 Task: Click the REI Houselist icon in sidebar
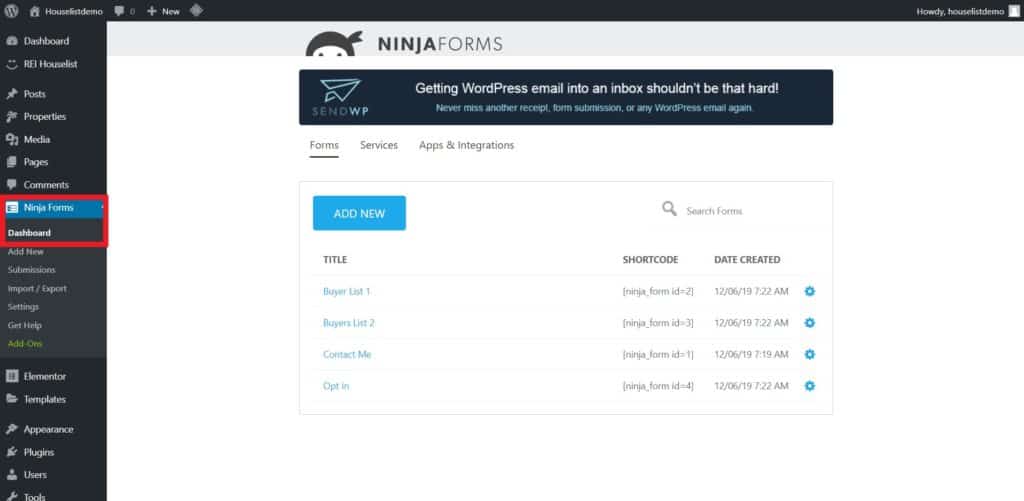coord(12,64)
